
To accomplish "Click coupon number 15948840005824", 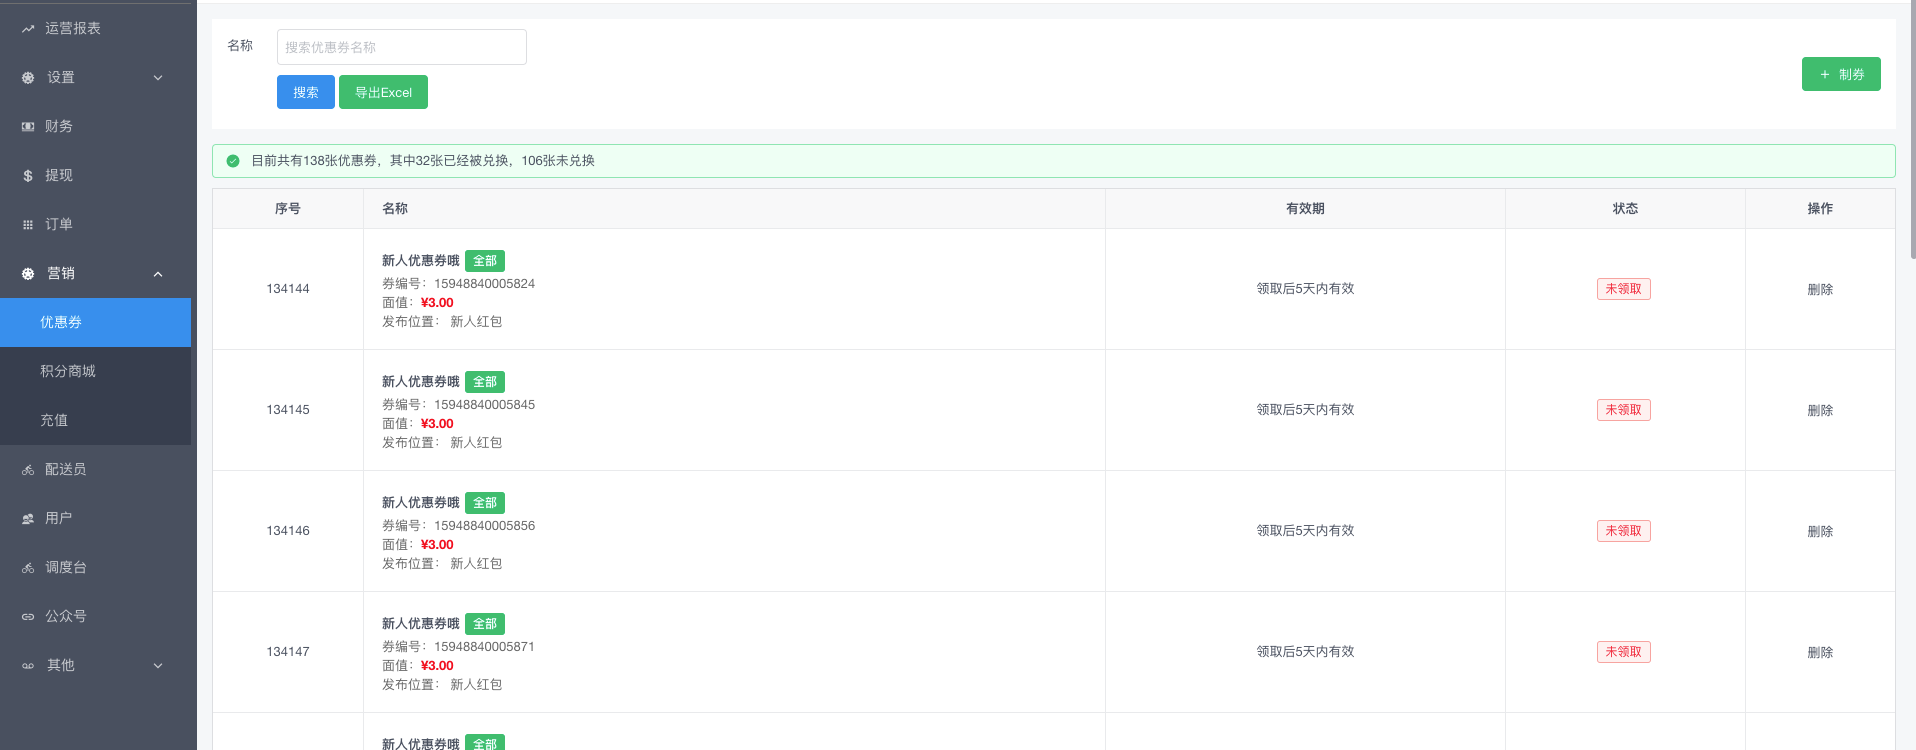I will 484,284.
